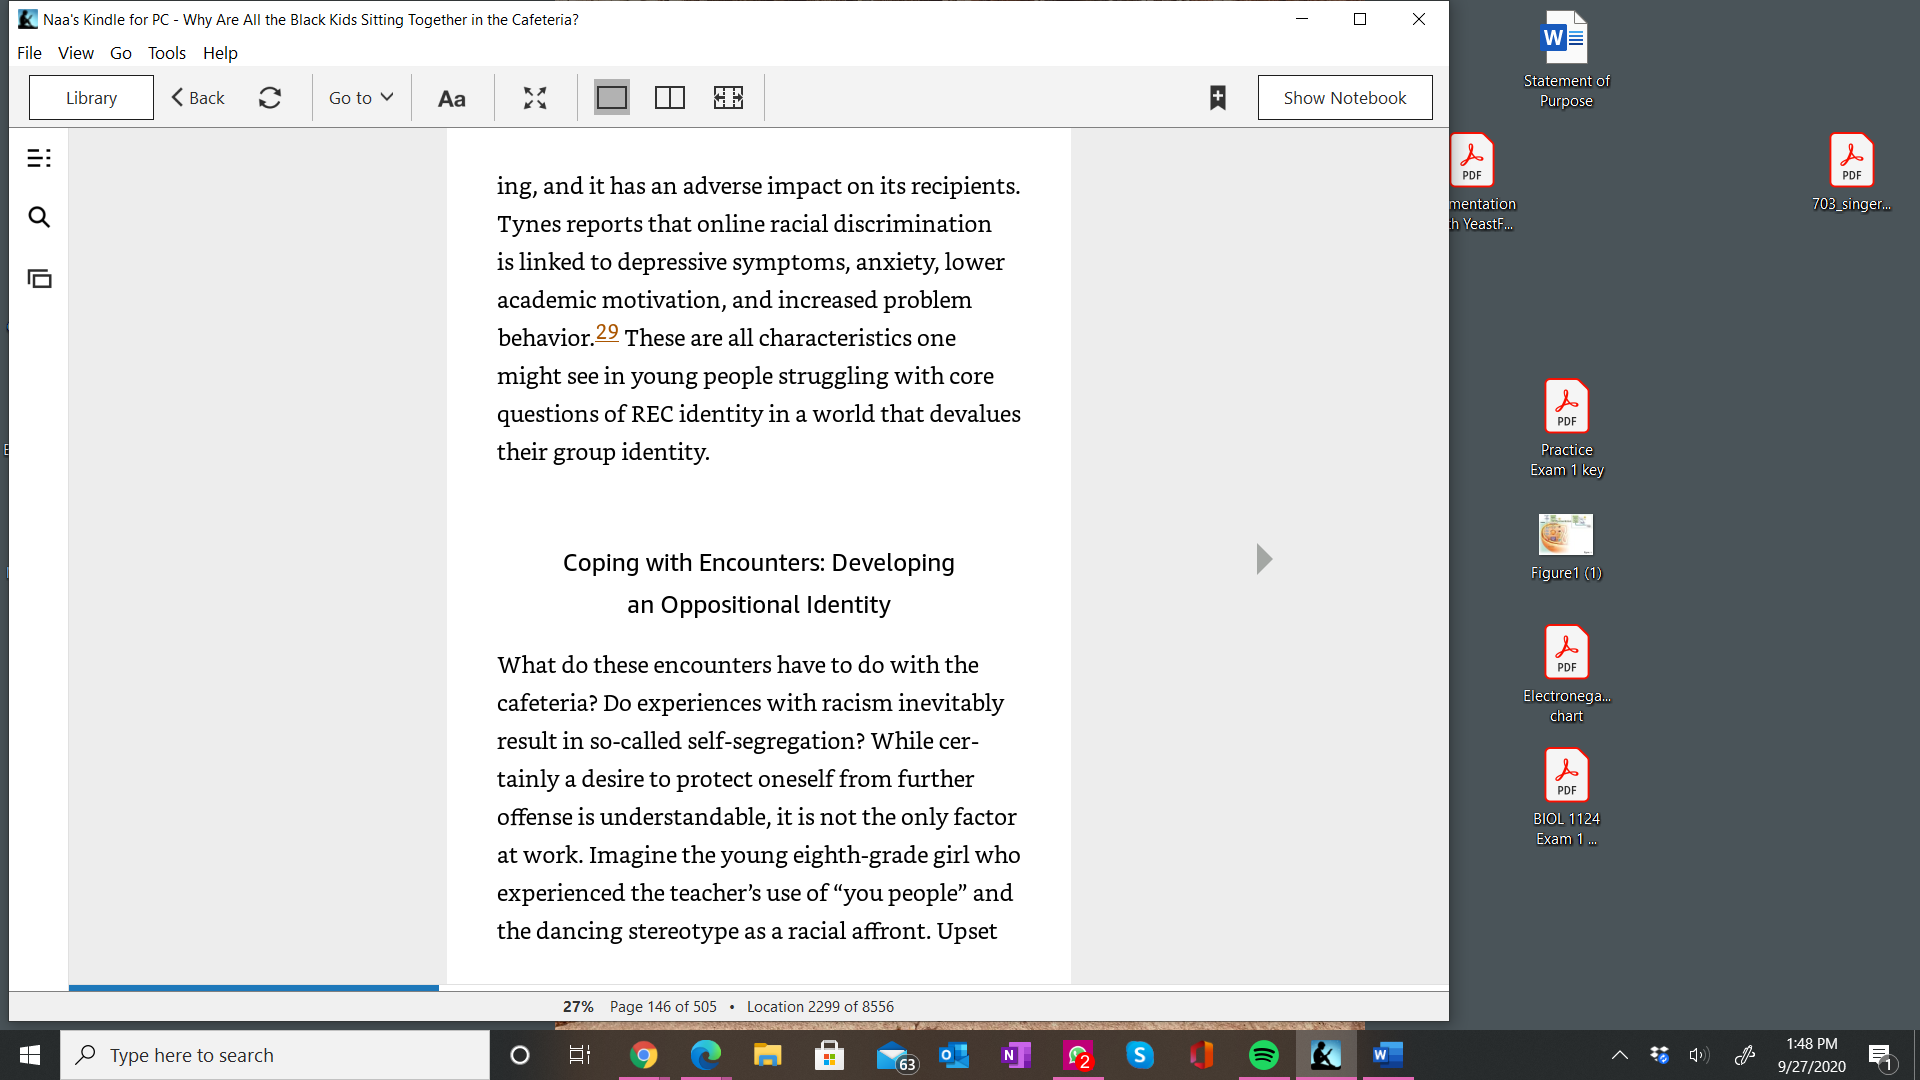This screenshot has height=1080, width=1920.
Task: Open the flashcards icon in sidebar
Action: (x=39, y=279)
